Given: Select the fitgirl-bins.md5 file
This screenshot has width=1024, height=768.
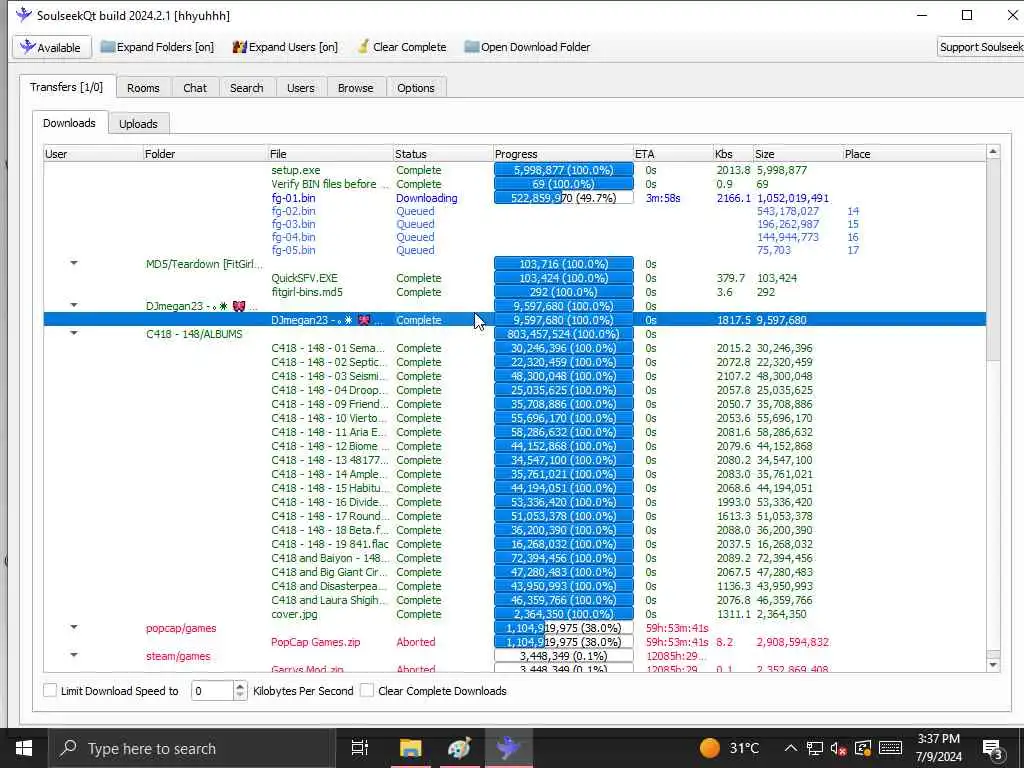Looking at the screenshot, I should pyautogui.click(x=307, y=292).
